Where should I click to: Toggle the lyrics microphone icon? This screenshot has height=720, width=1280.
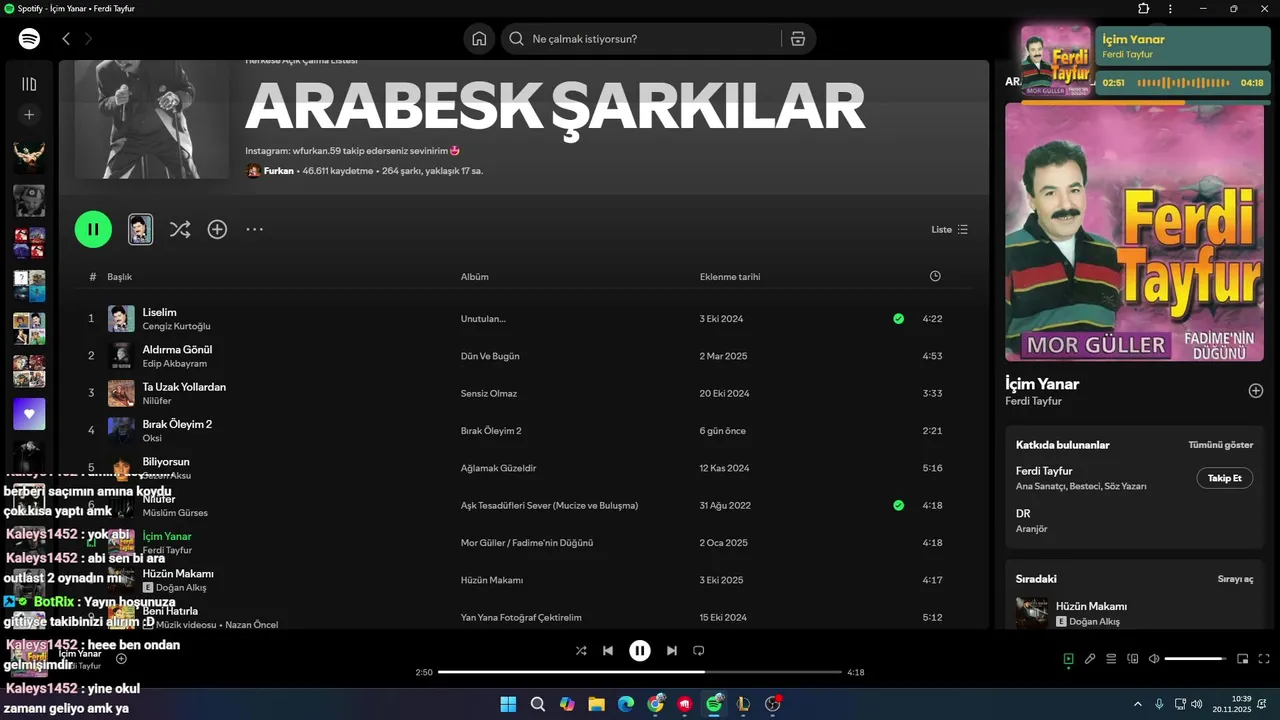point(1090,659)
